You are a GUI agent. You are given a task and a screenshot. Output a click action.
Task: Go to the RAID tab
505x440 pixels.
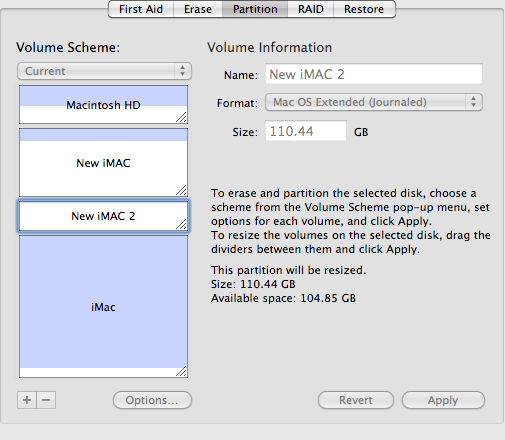(311, 9)
